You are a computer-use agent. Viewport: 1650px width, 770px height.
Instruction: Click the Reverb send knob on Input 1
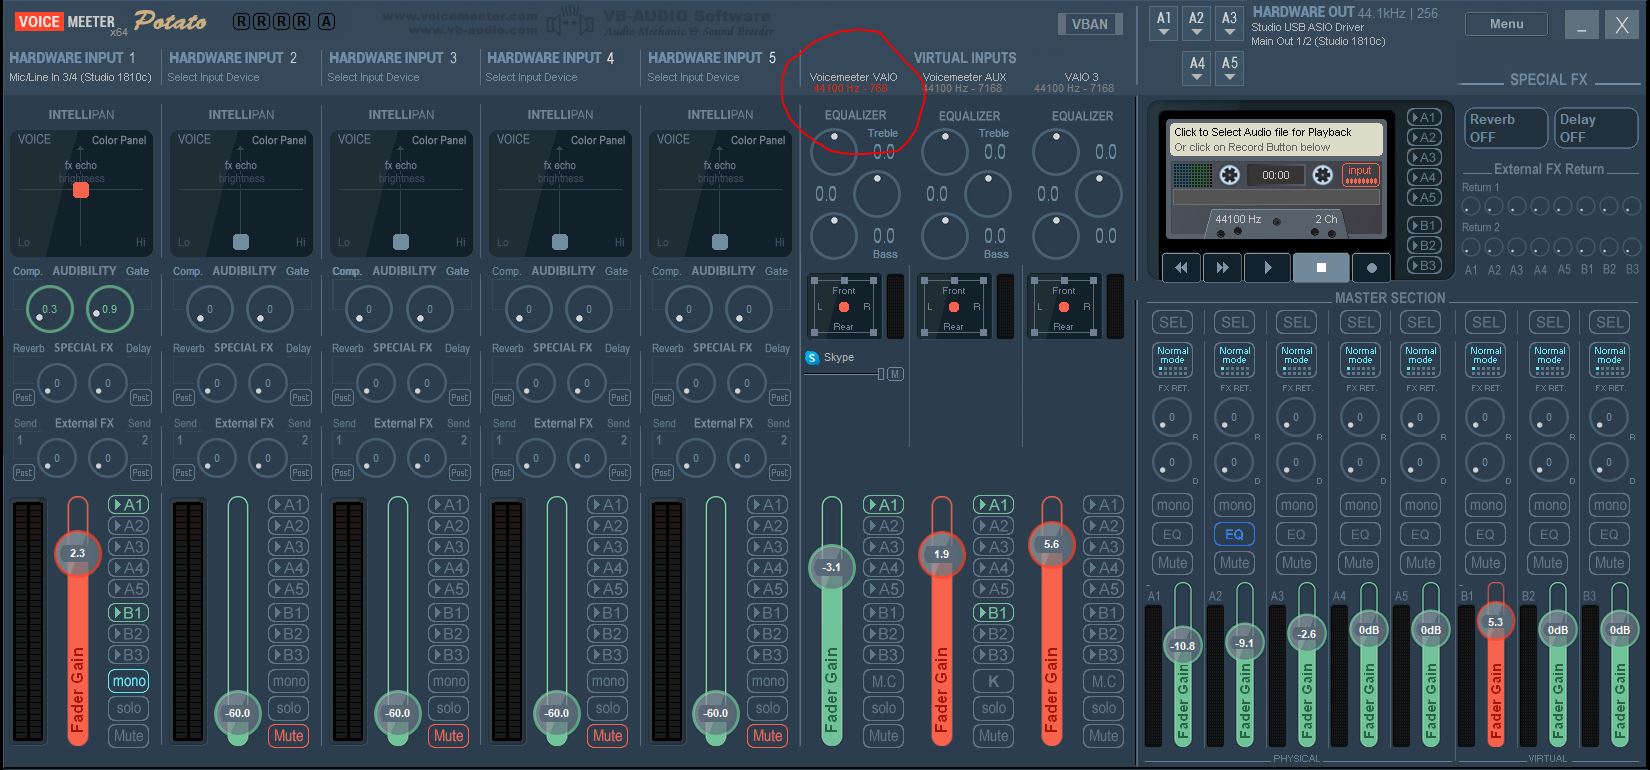click(56, 383)
